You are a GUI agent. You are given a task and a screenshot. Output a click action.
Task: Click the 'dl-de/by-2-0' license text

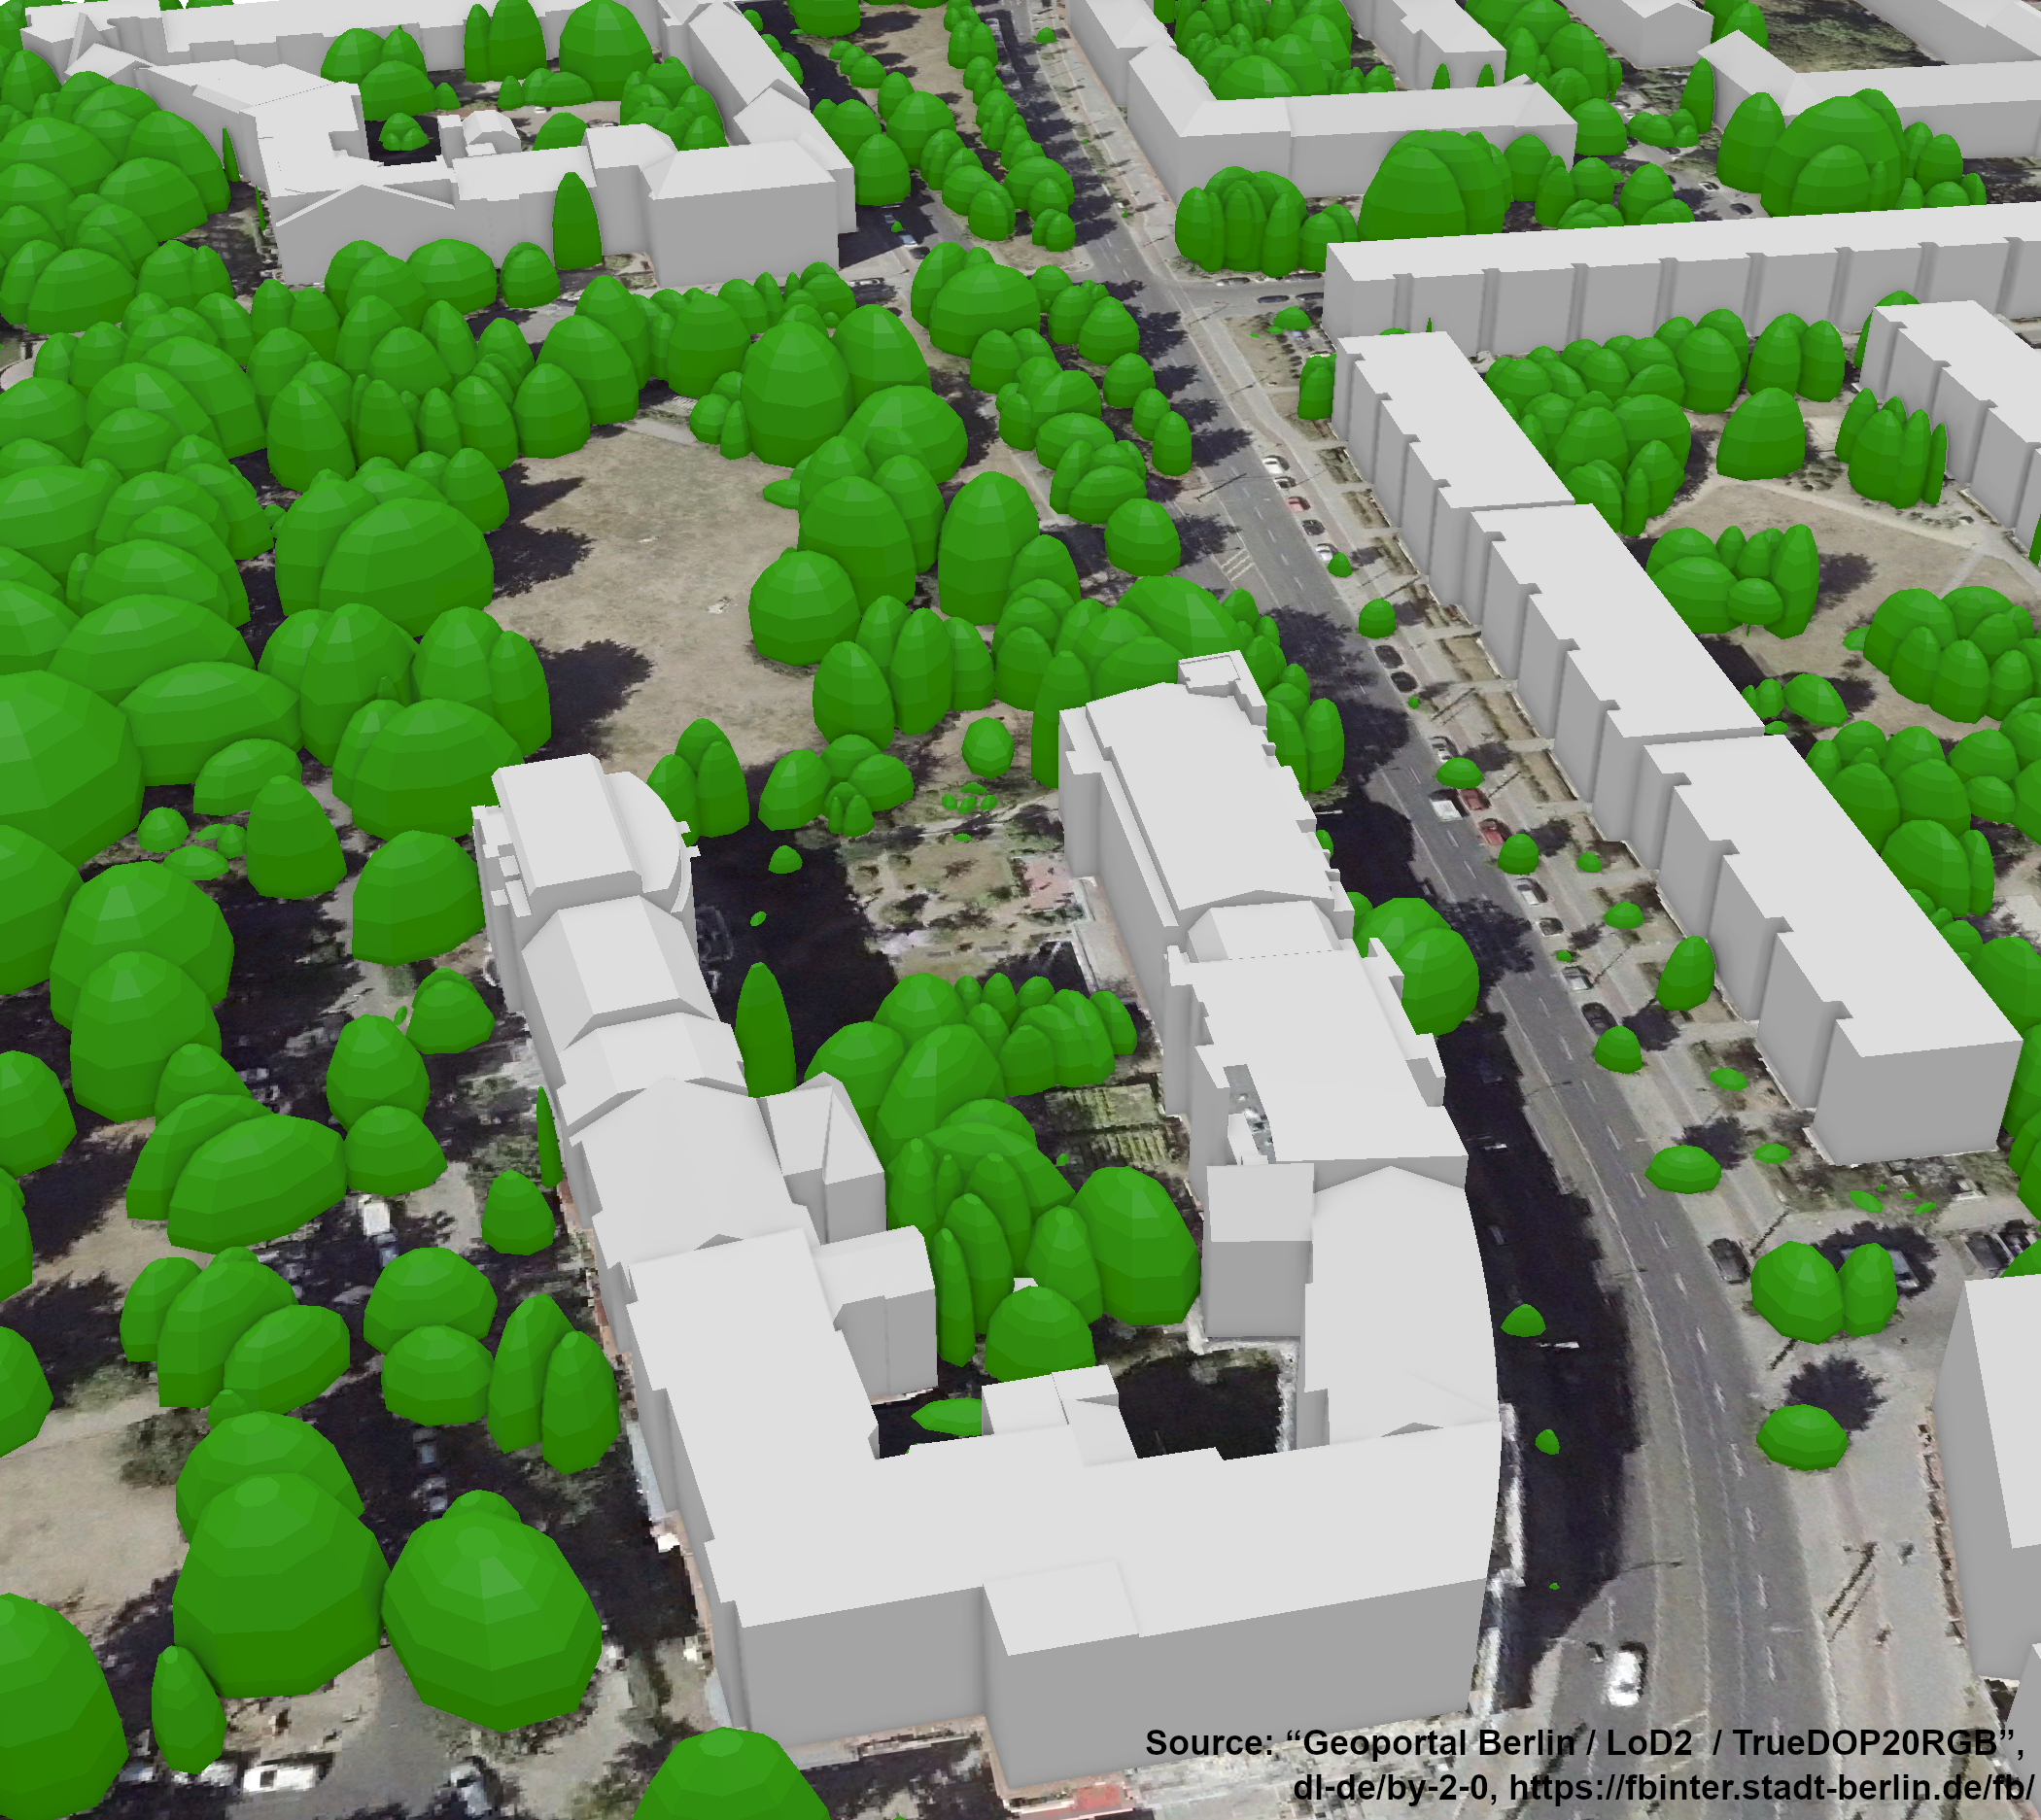tap(1394, 1787)
